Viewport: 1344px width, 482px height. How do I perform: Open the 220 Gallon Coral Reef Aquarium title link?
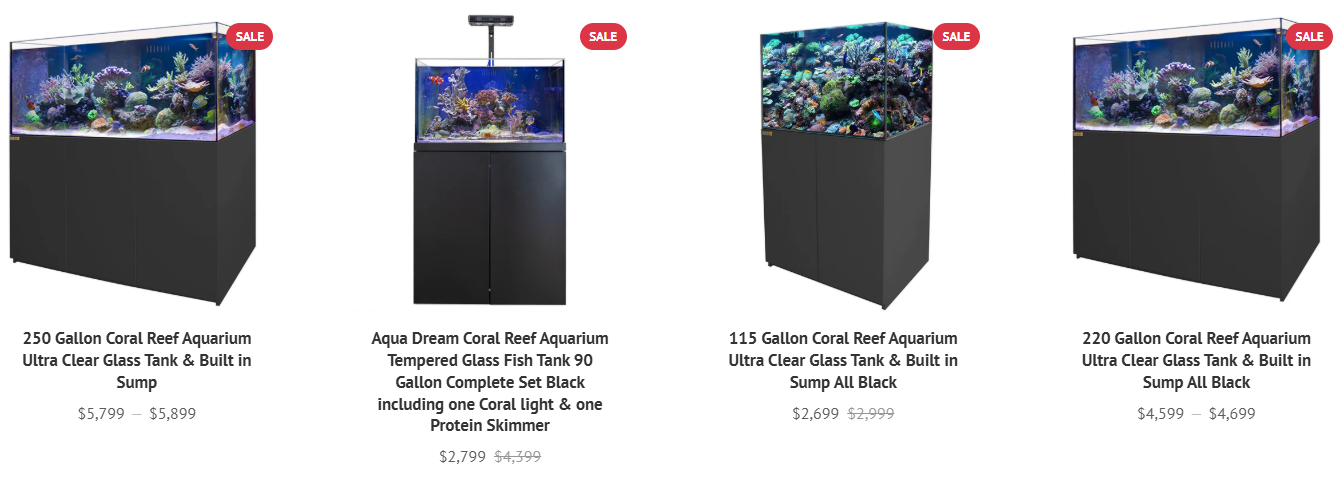(1196, 360)
